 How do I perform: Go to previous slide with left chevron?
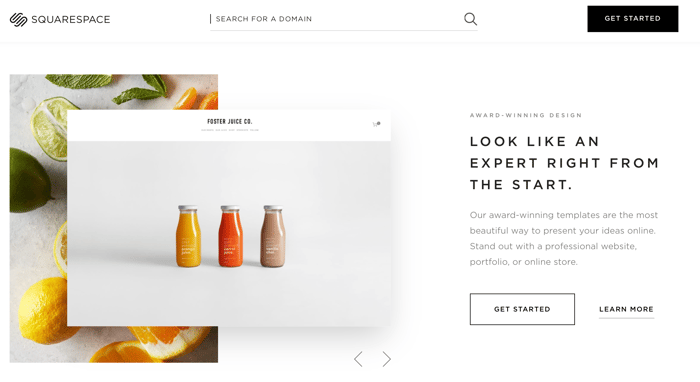click(x=358, y=359)
